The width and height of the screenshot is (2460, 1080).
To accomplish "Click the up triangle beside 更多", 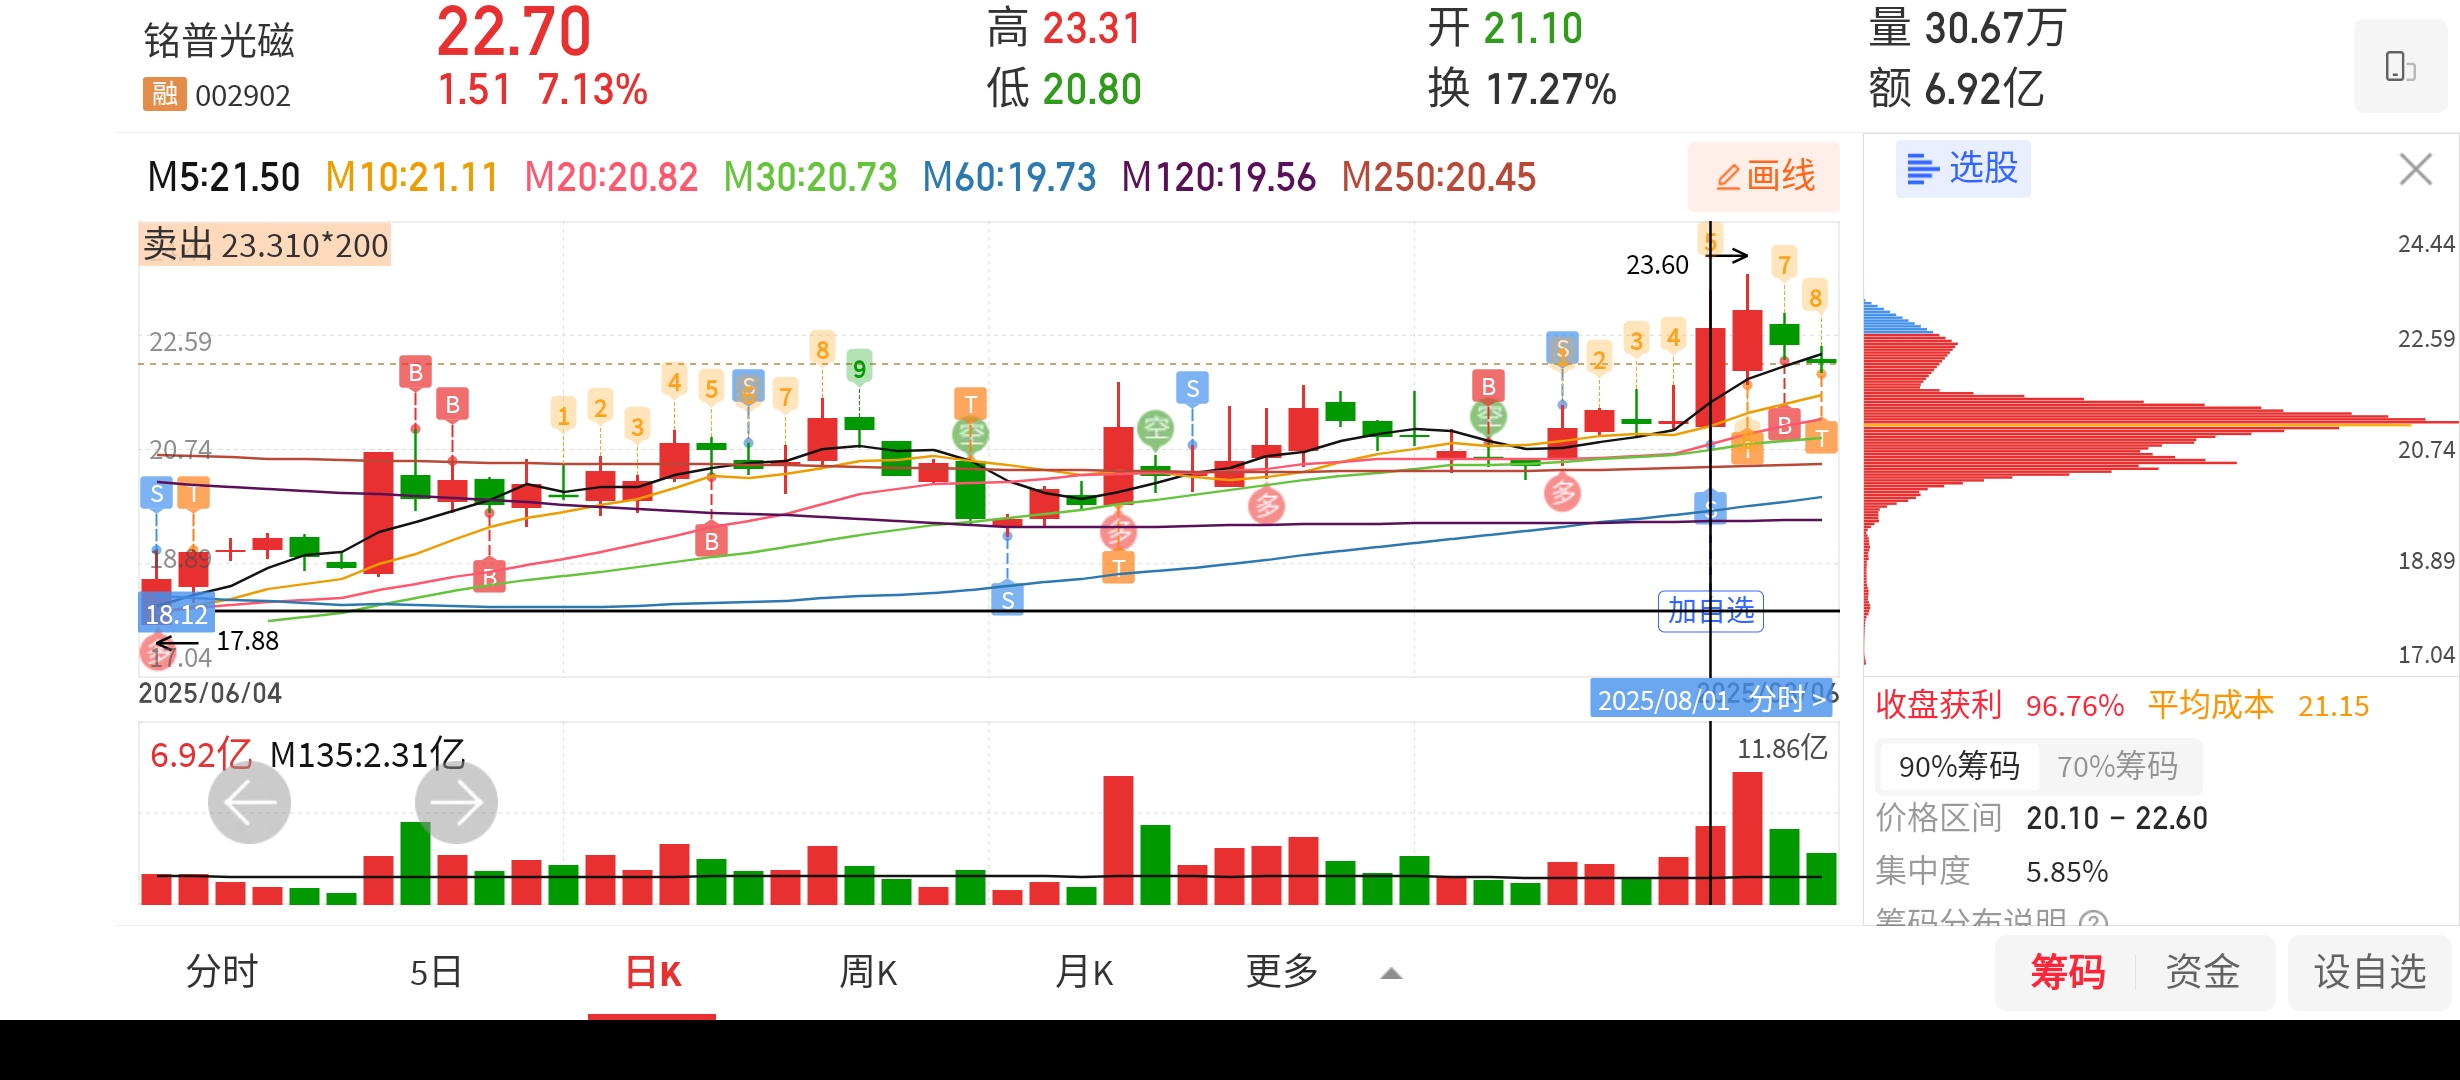I will (x=1391, y=973).
